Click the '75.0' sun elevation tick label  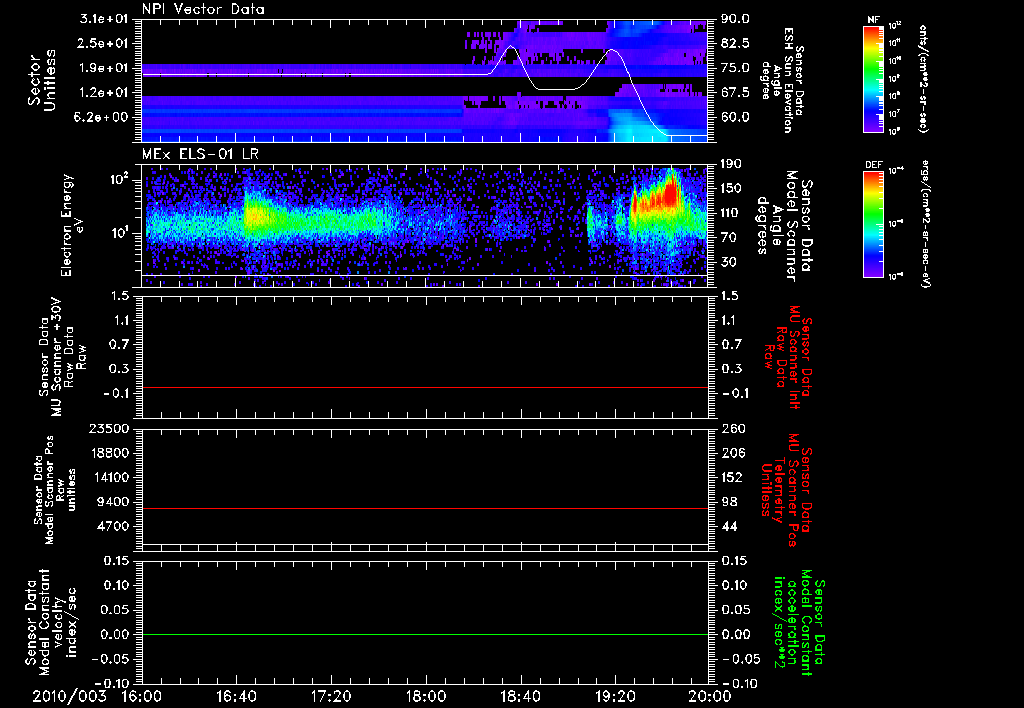(735, 68)
